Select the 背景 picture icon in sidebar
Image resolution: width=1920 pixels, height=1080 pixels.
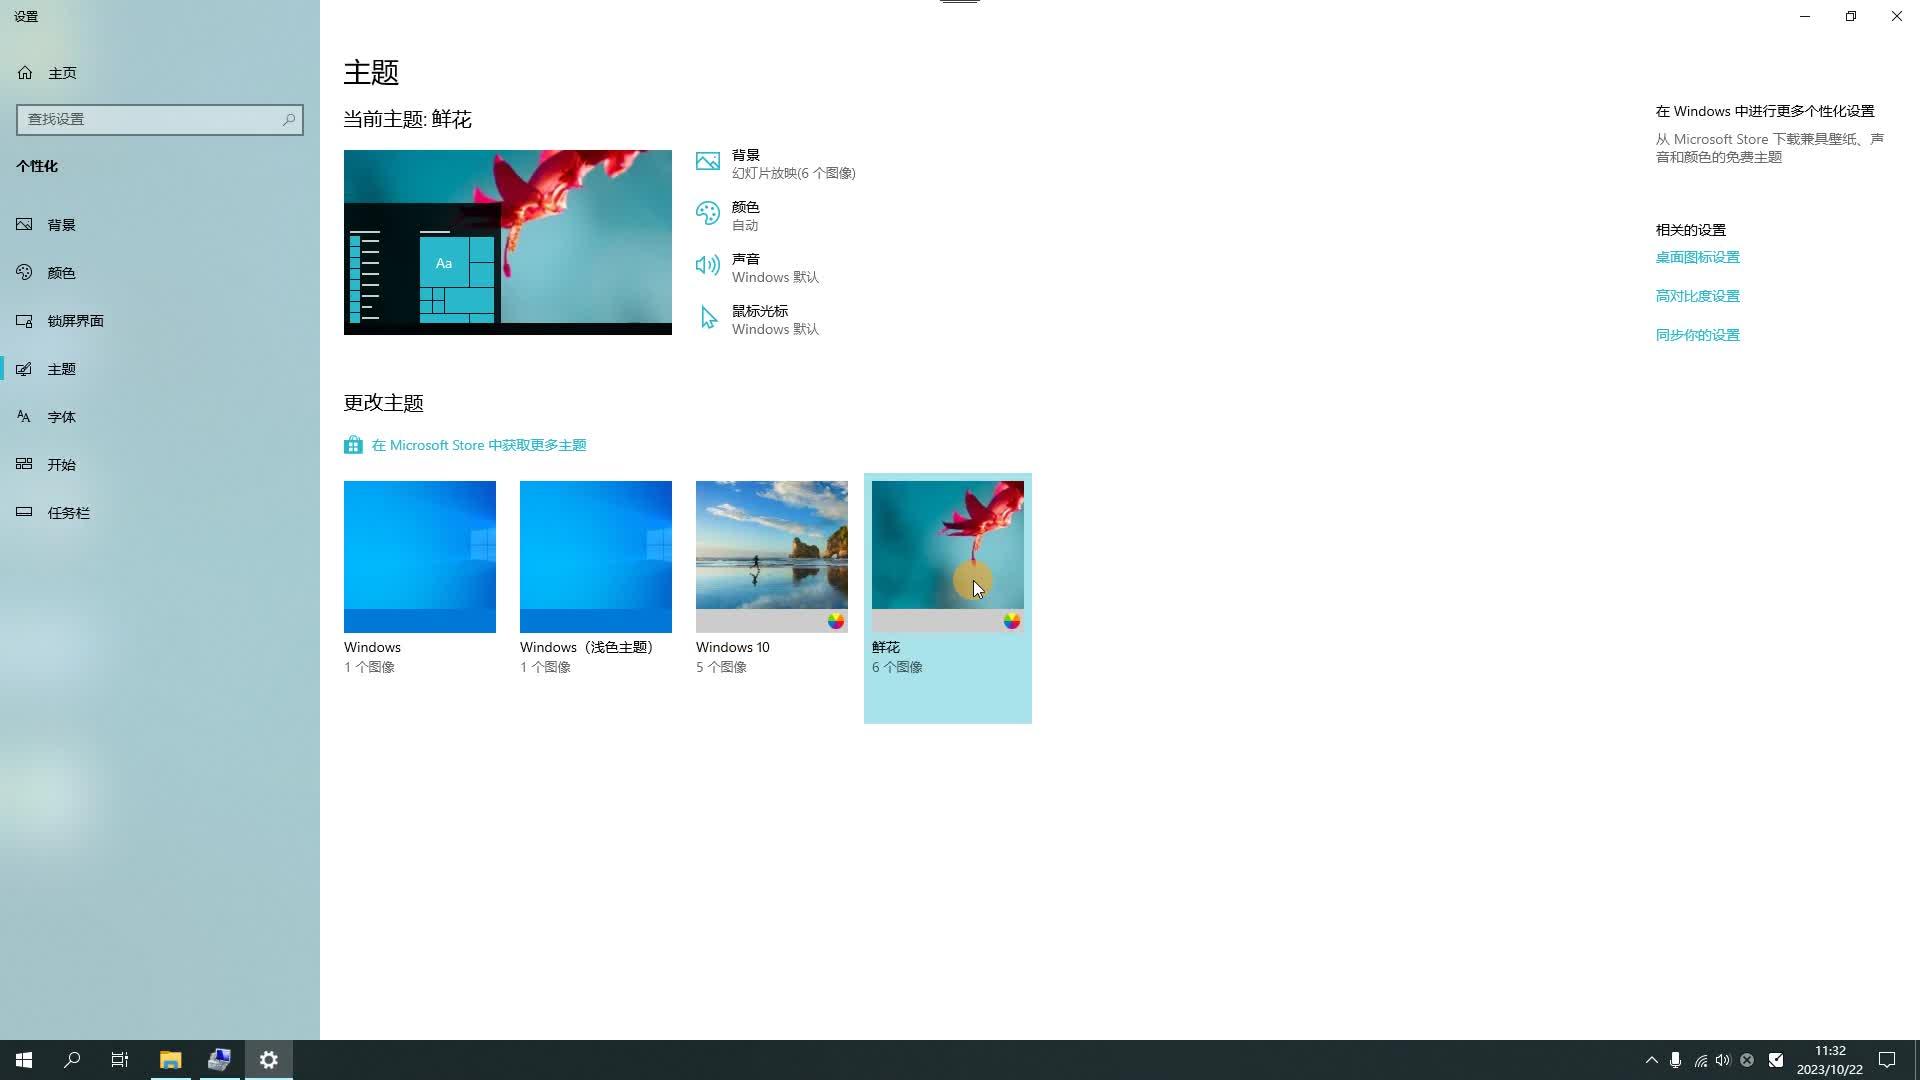(x=25, y=225)
